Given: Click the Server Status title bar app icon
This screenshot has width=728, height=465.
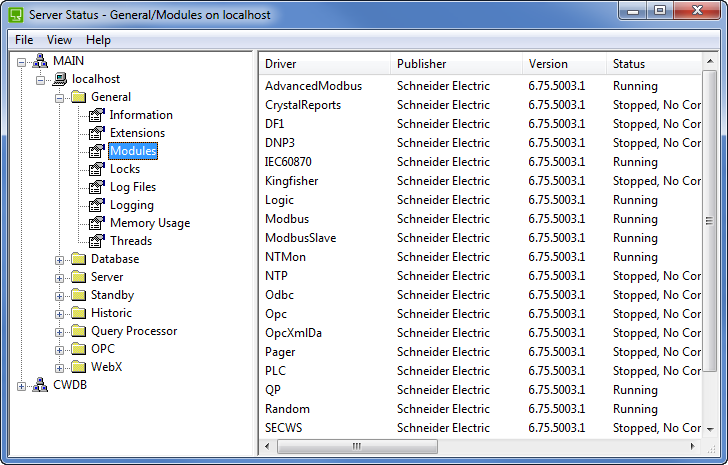Looking at the screenshot, I should pos(16,14).
